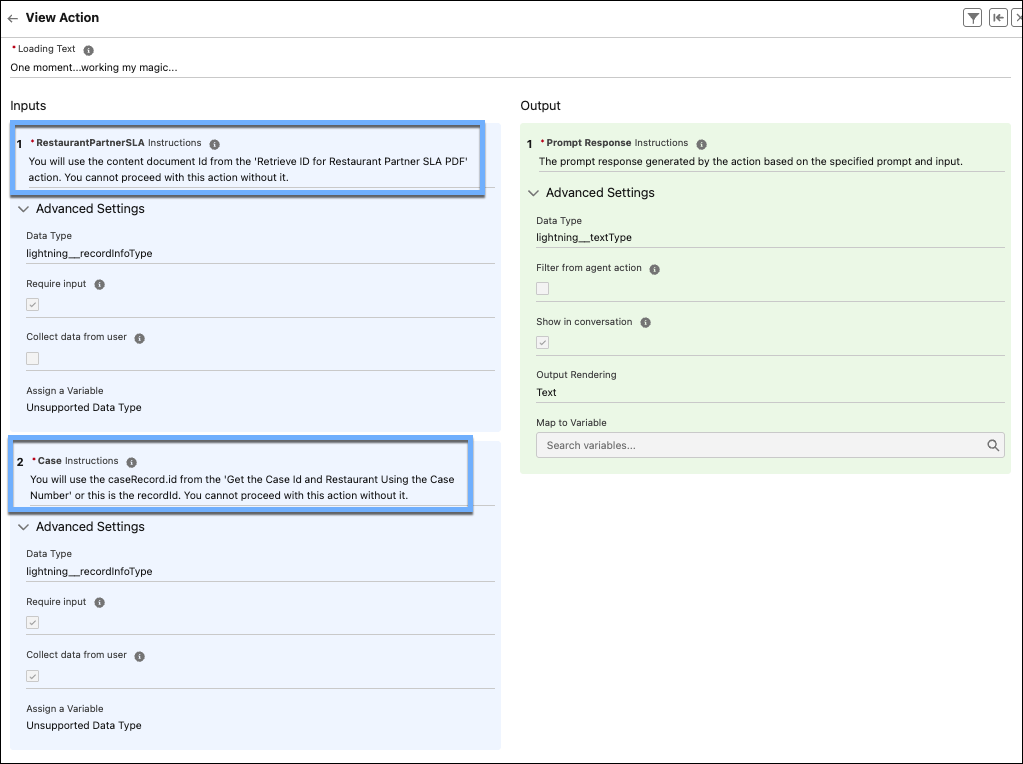Enable Collect data from user for RestaurantPartnerSLA
1023x764 pixels.
32,358
